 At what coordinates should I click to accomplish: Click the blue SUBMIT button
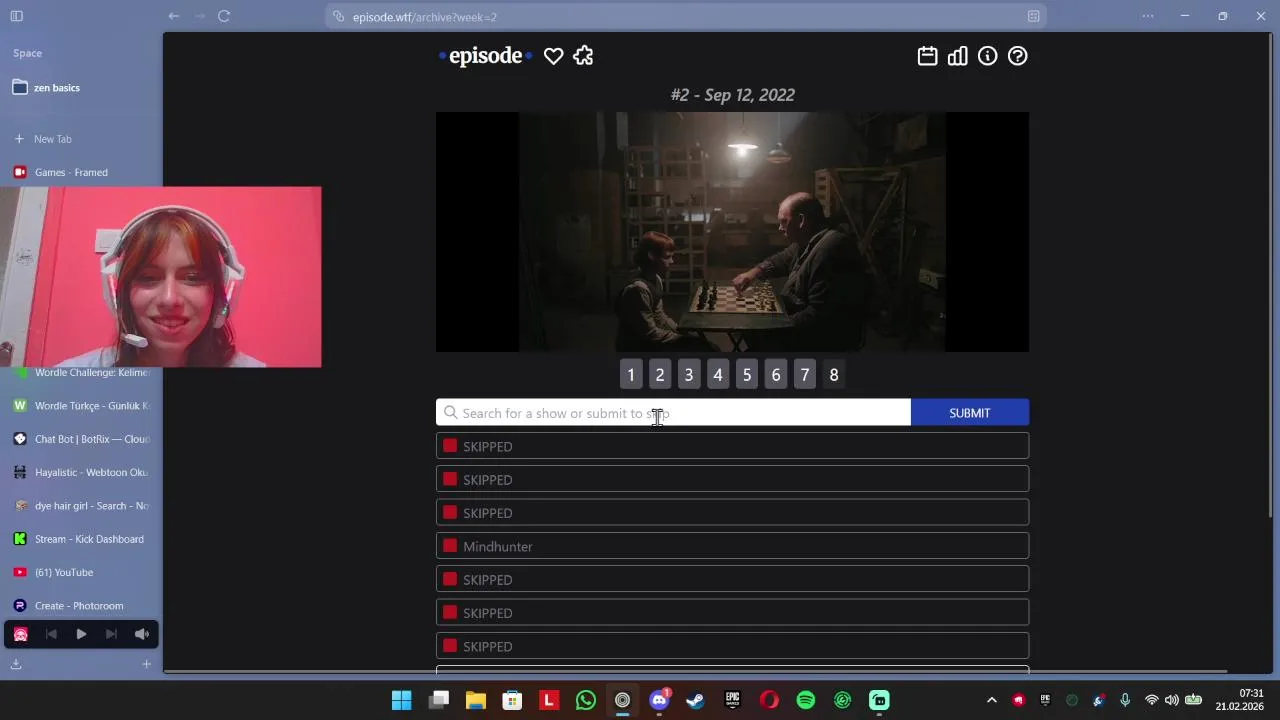coord(970,413)
